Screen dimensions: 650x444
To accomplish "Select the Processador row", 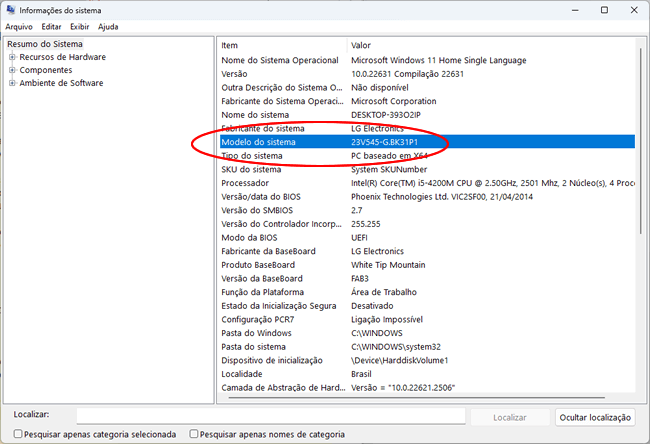I will [x=427, y=183].
